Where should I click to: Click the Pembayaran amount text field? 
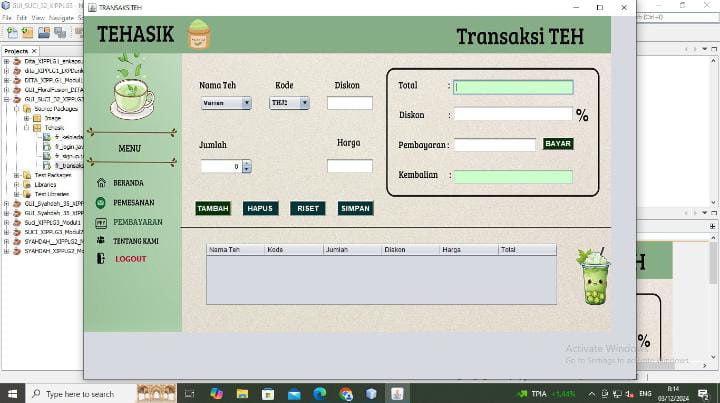(x=495, y=145)
